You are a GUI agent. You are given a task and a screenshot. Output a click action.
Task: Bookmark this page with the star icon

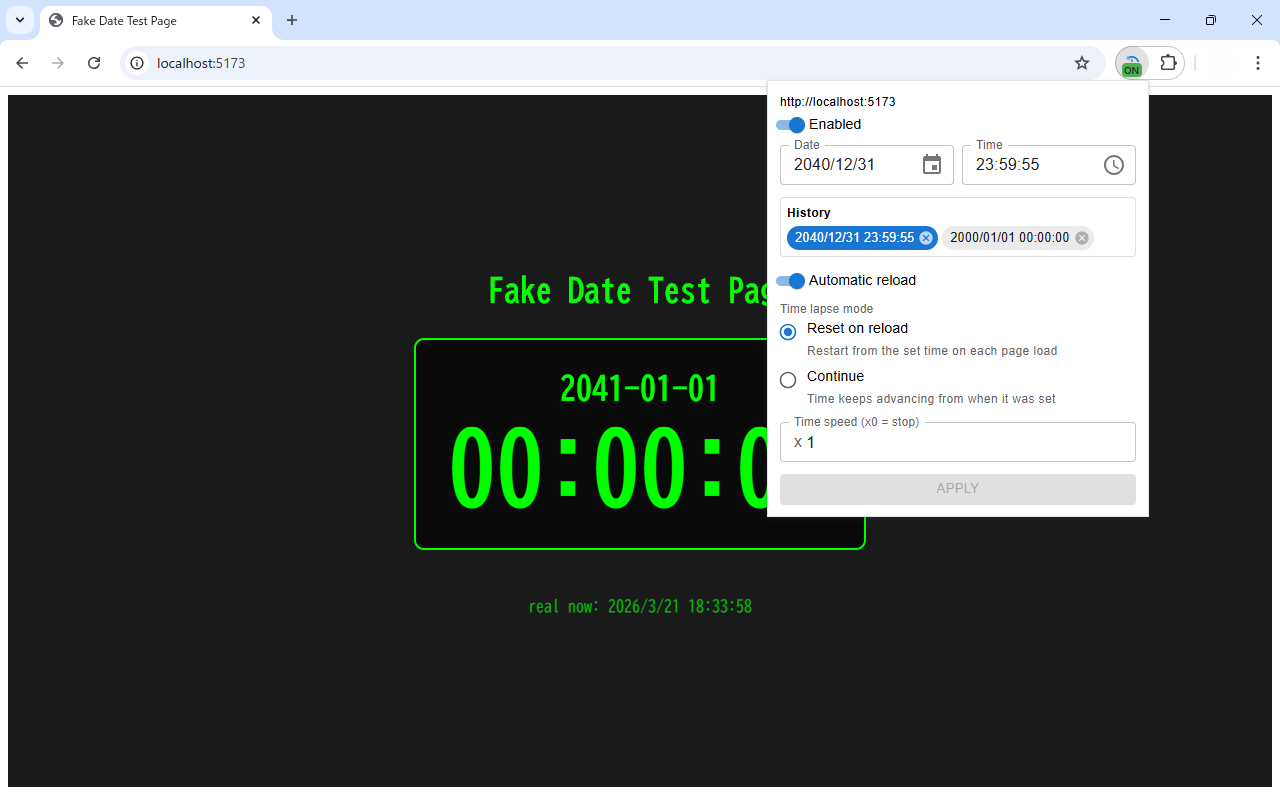pyautogui.click(x=1082, y=63)
